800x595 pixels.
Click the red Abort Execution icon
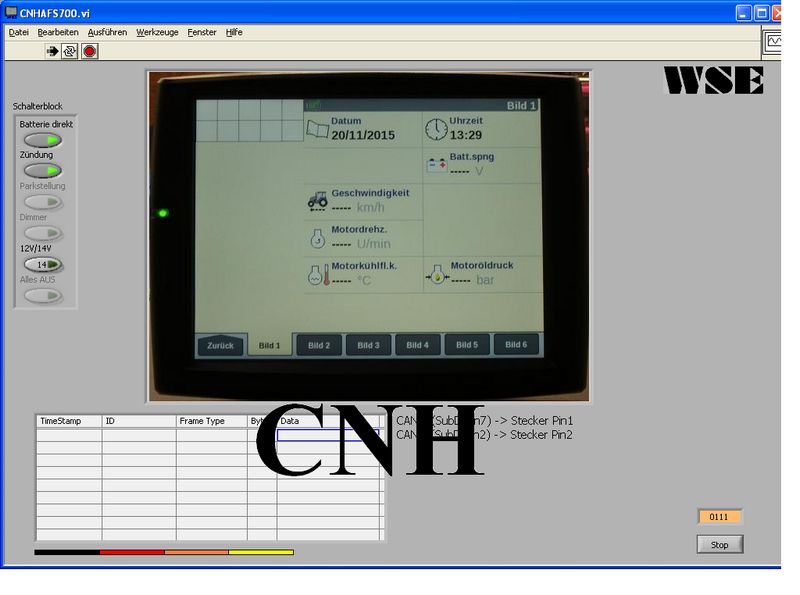tap(90, 51)
